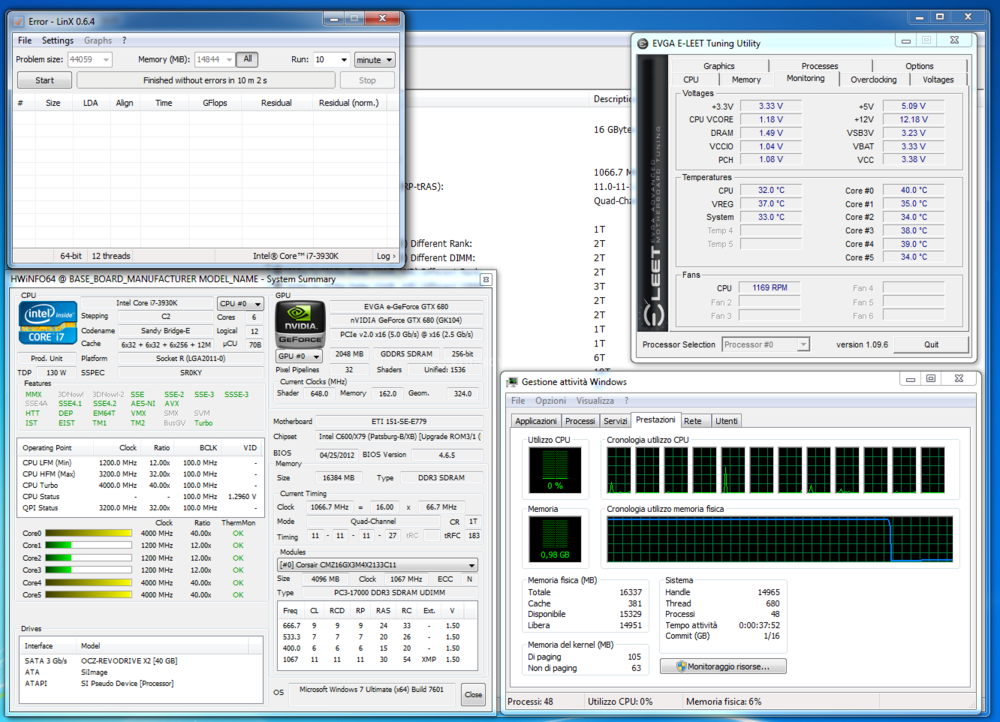1000x722 pixels.
Task: Click the Time column header in LinX
Action: pyautogui.click(x=164, y=103)
